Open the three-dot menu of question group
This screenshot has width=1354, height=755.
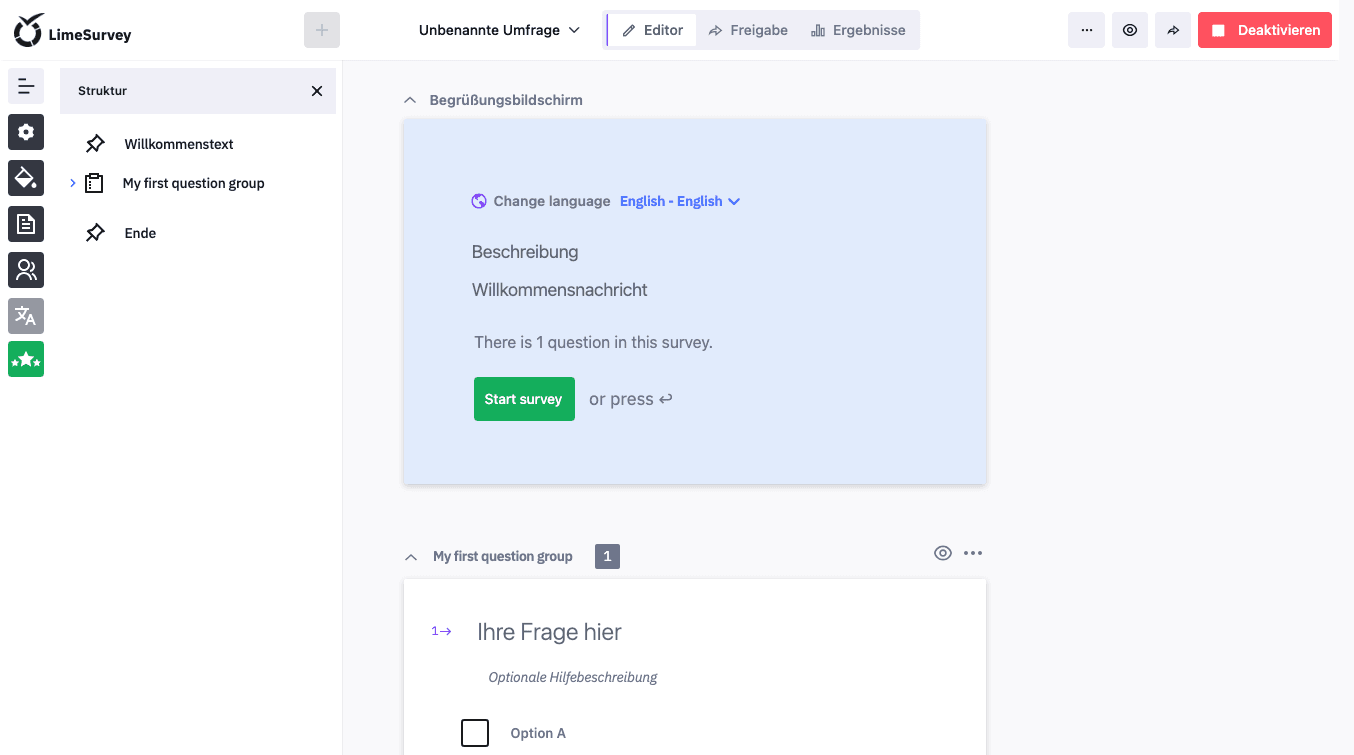[973, 553]
